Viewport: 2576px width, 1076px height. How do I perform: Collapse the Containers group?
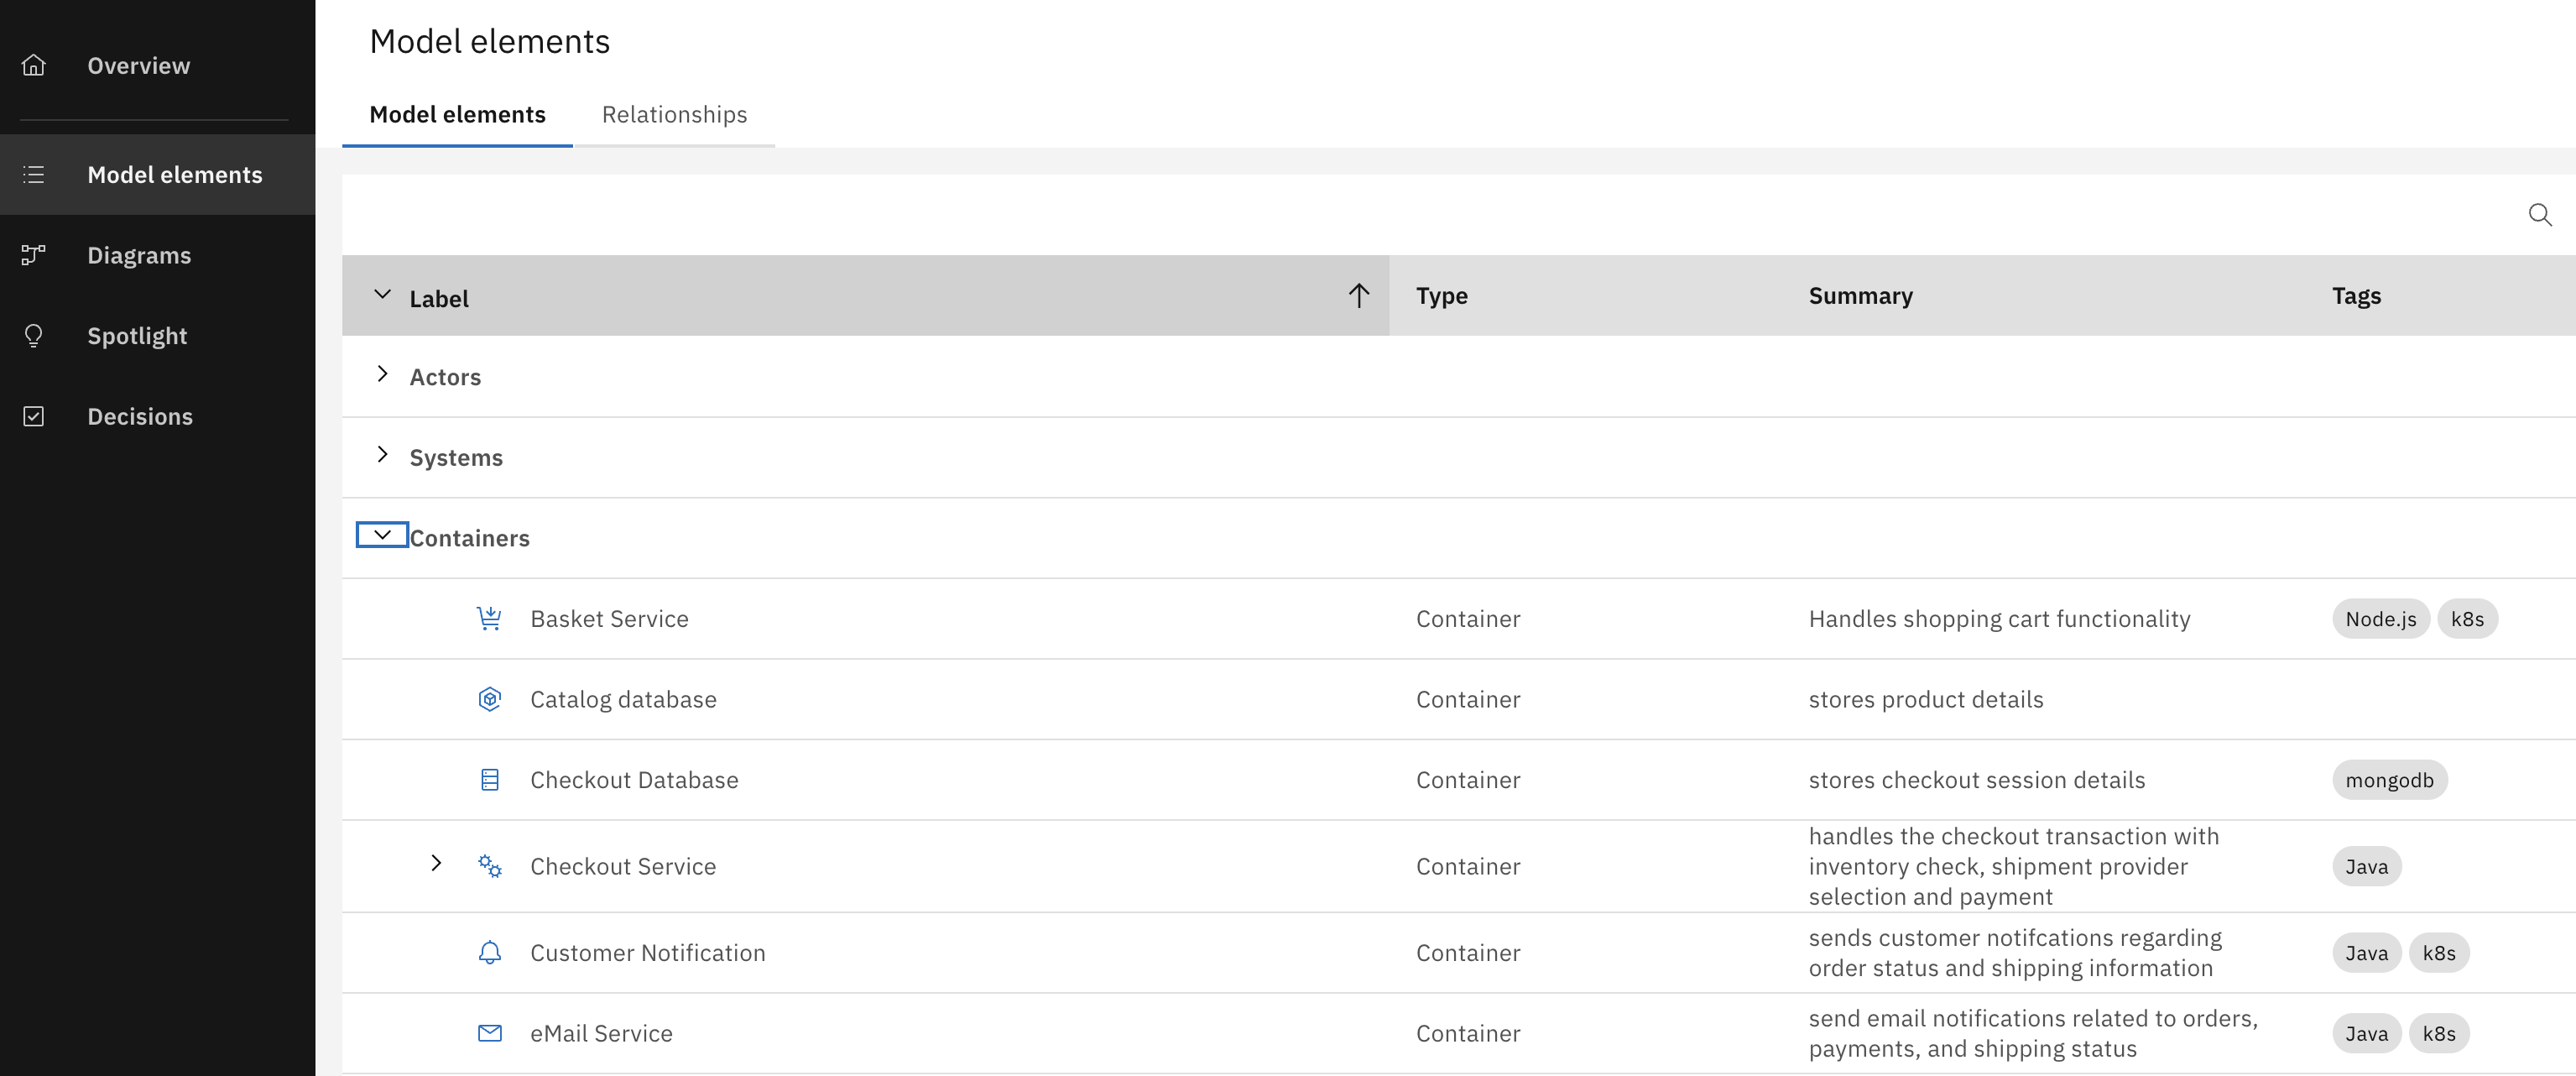(x=382, y=535)
